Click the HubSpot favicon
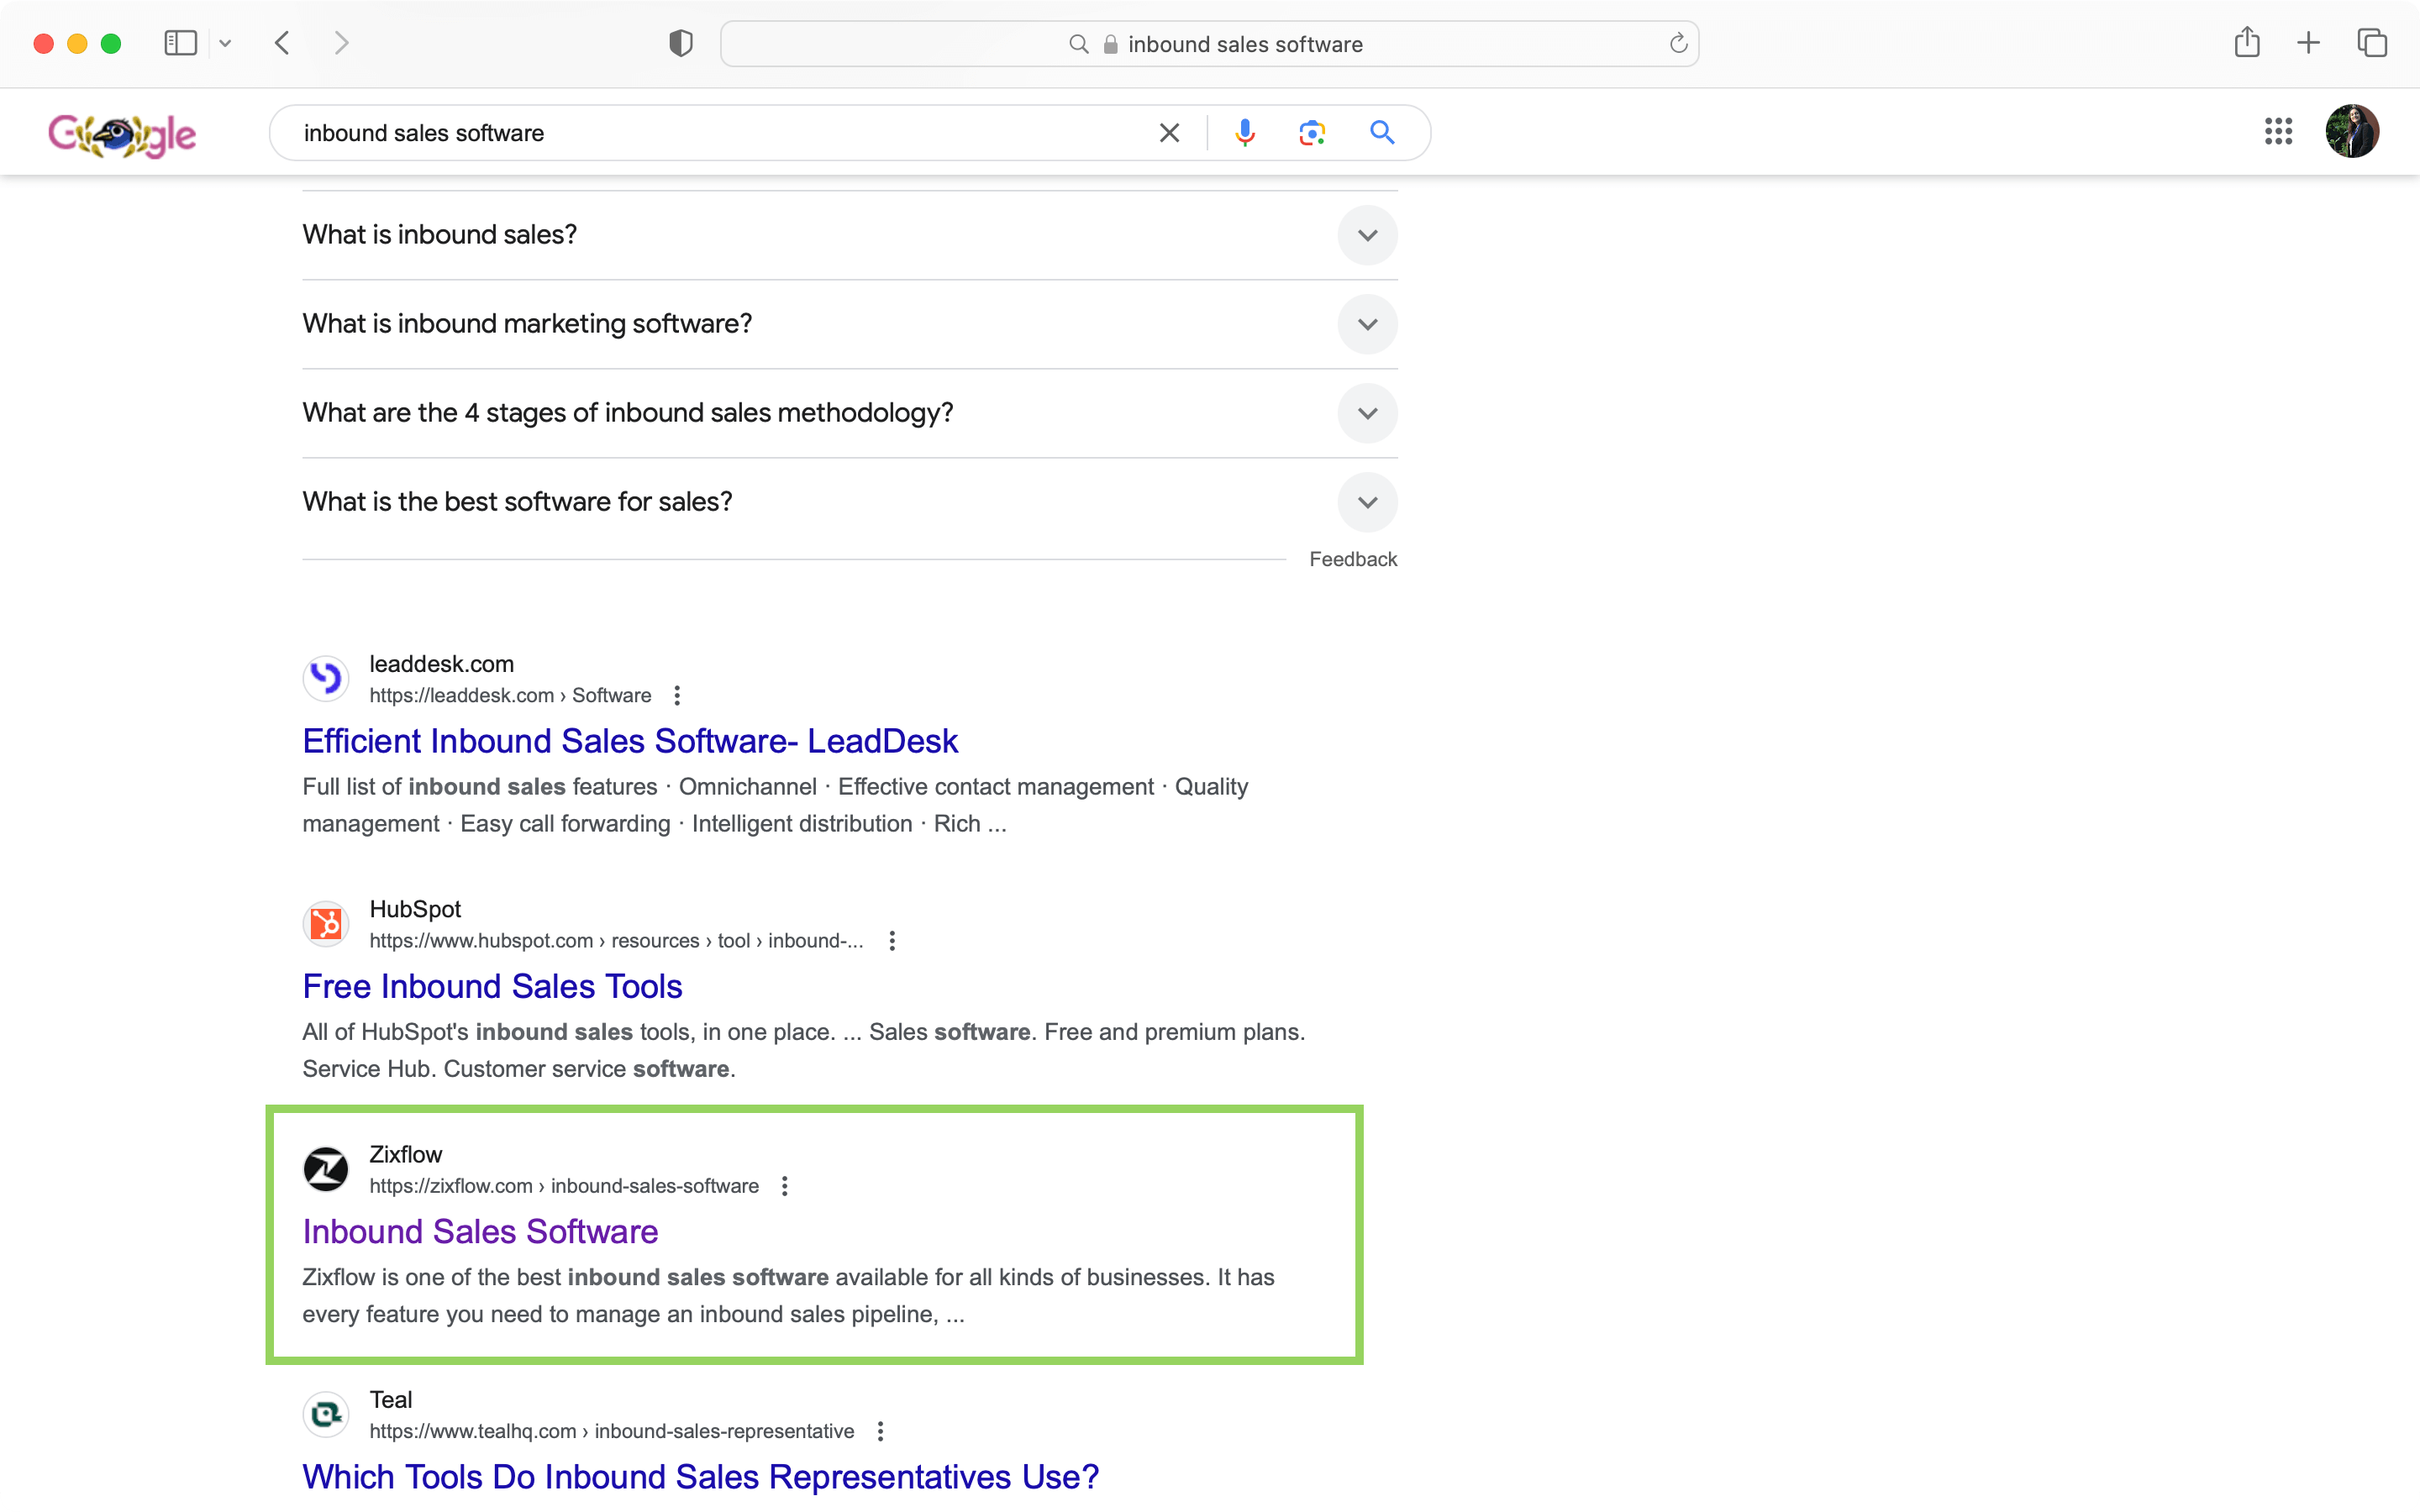The width and height of the screenshot is (2420, 1512). point(326,924)
